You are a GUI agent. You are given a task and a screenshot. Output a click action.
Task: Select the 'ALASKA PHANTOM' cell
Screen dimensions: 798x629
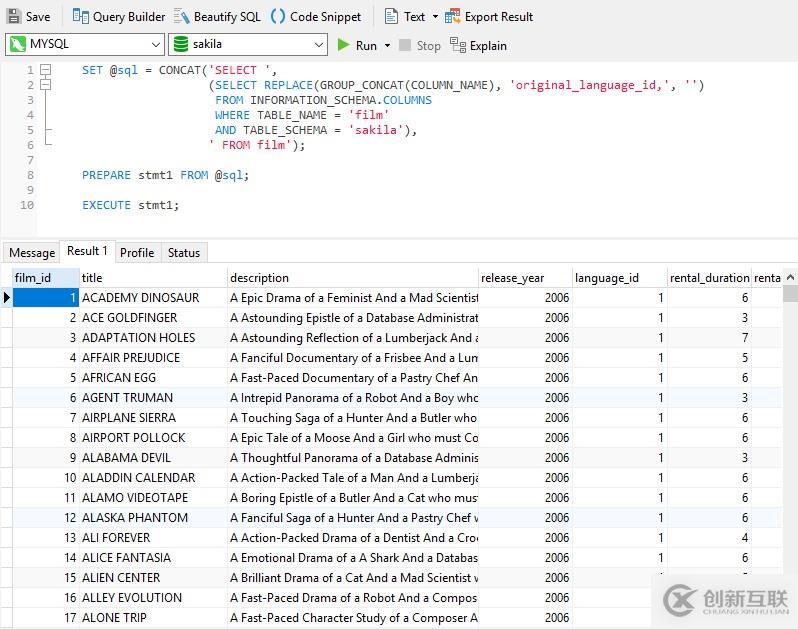153,518
